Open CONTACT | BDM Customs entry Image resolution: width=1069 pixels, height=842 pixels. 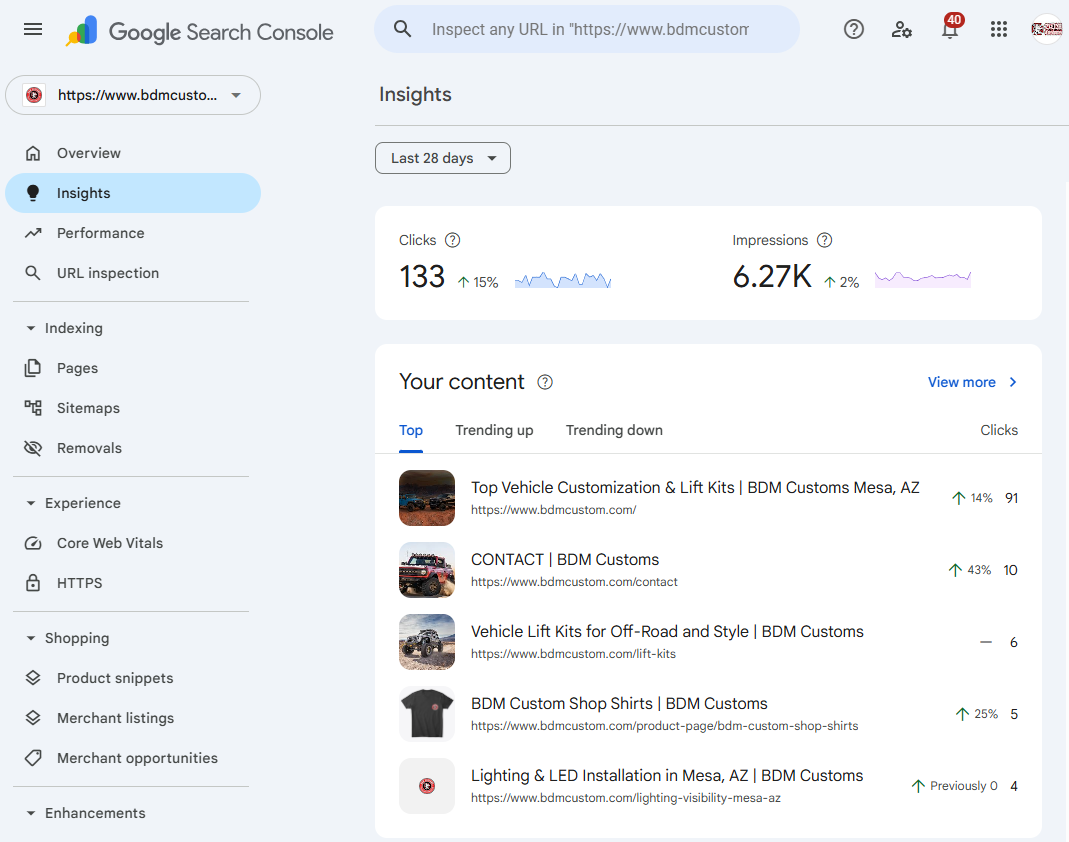point(708,570)
